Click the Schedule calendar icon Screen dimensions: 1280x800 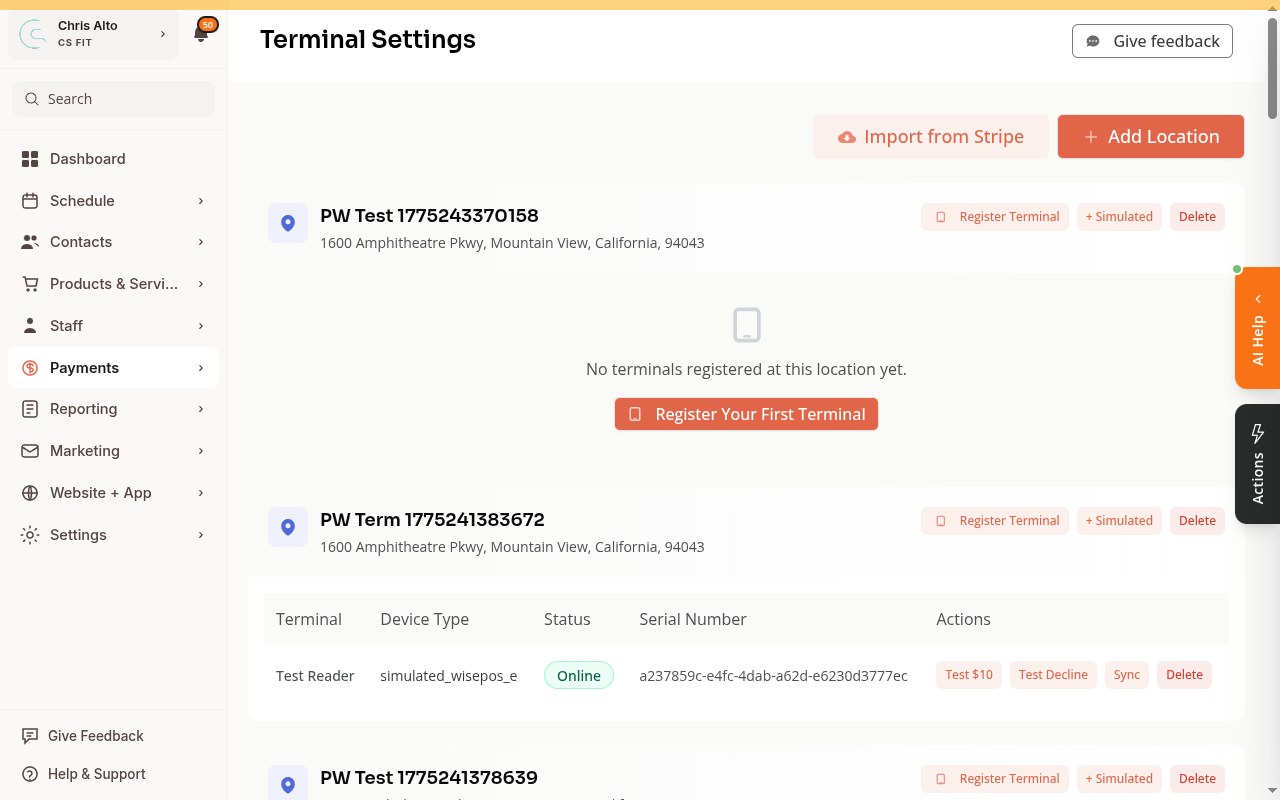30,201
